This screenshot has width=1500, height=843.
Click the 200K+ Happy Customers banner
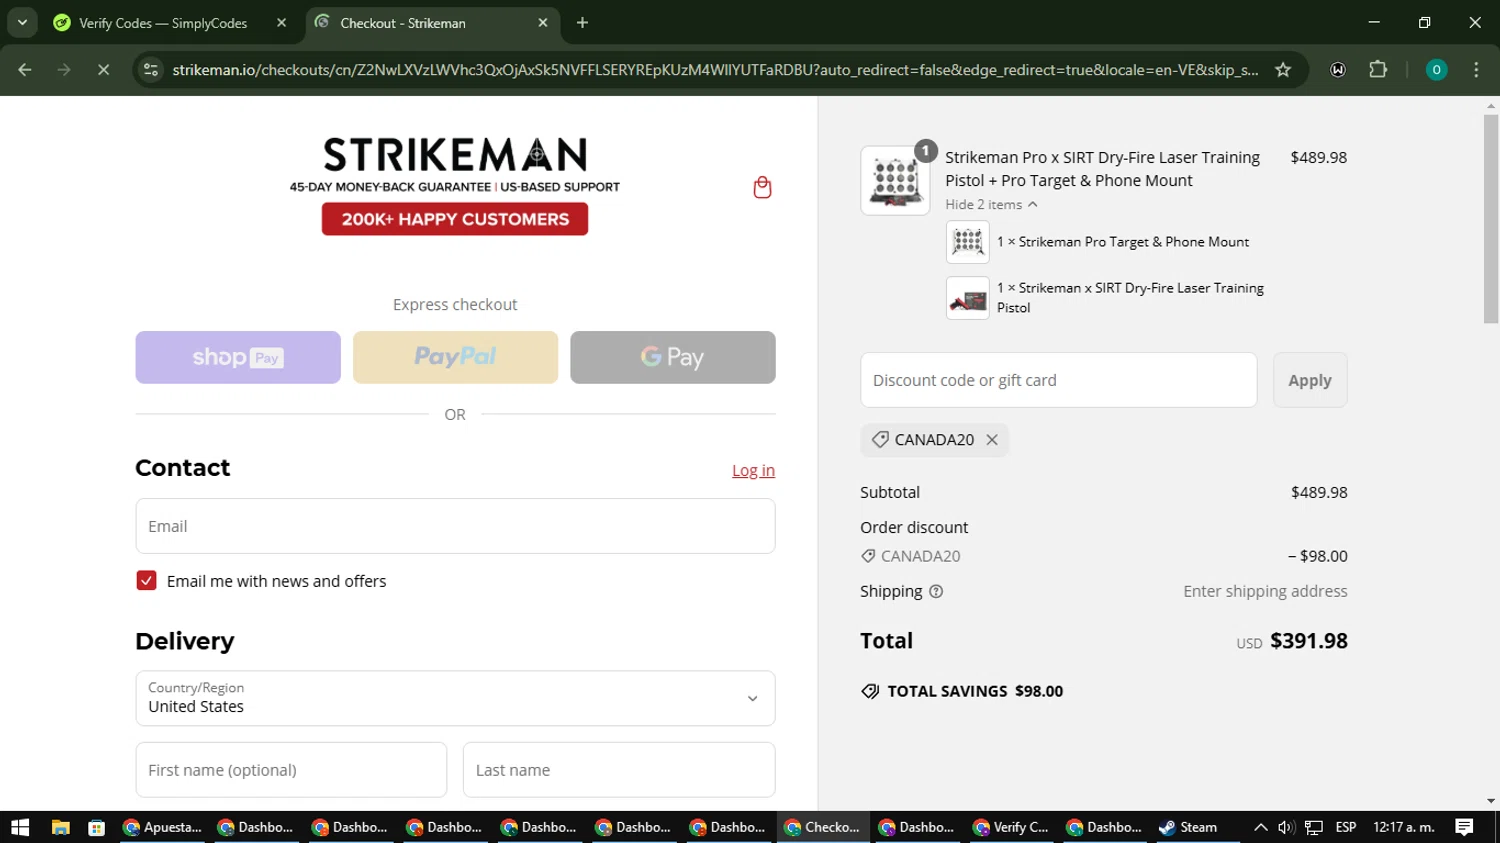(x=455, y=219)
